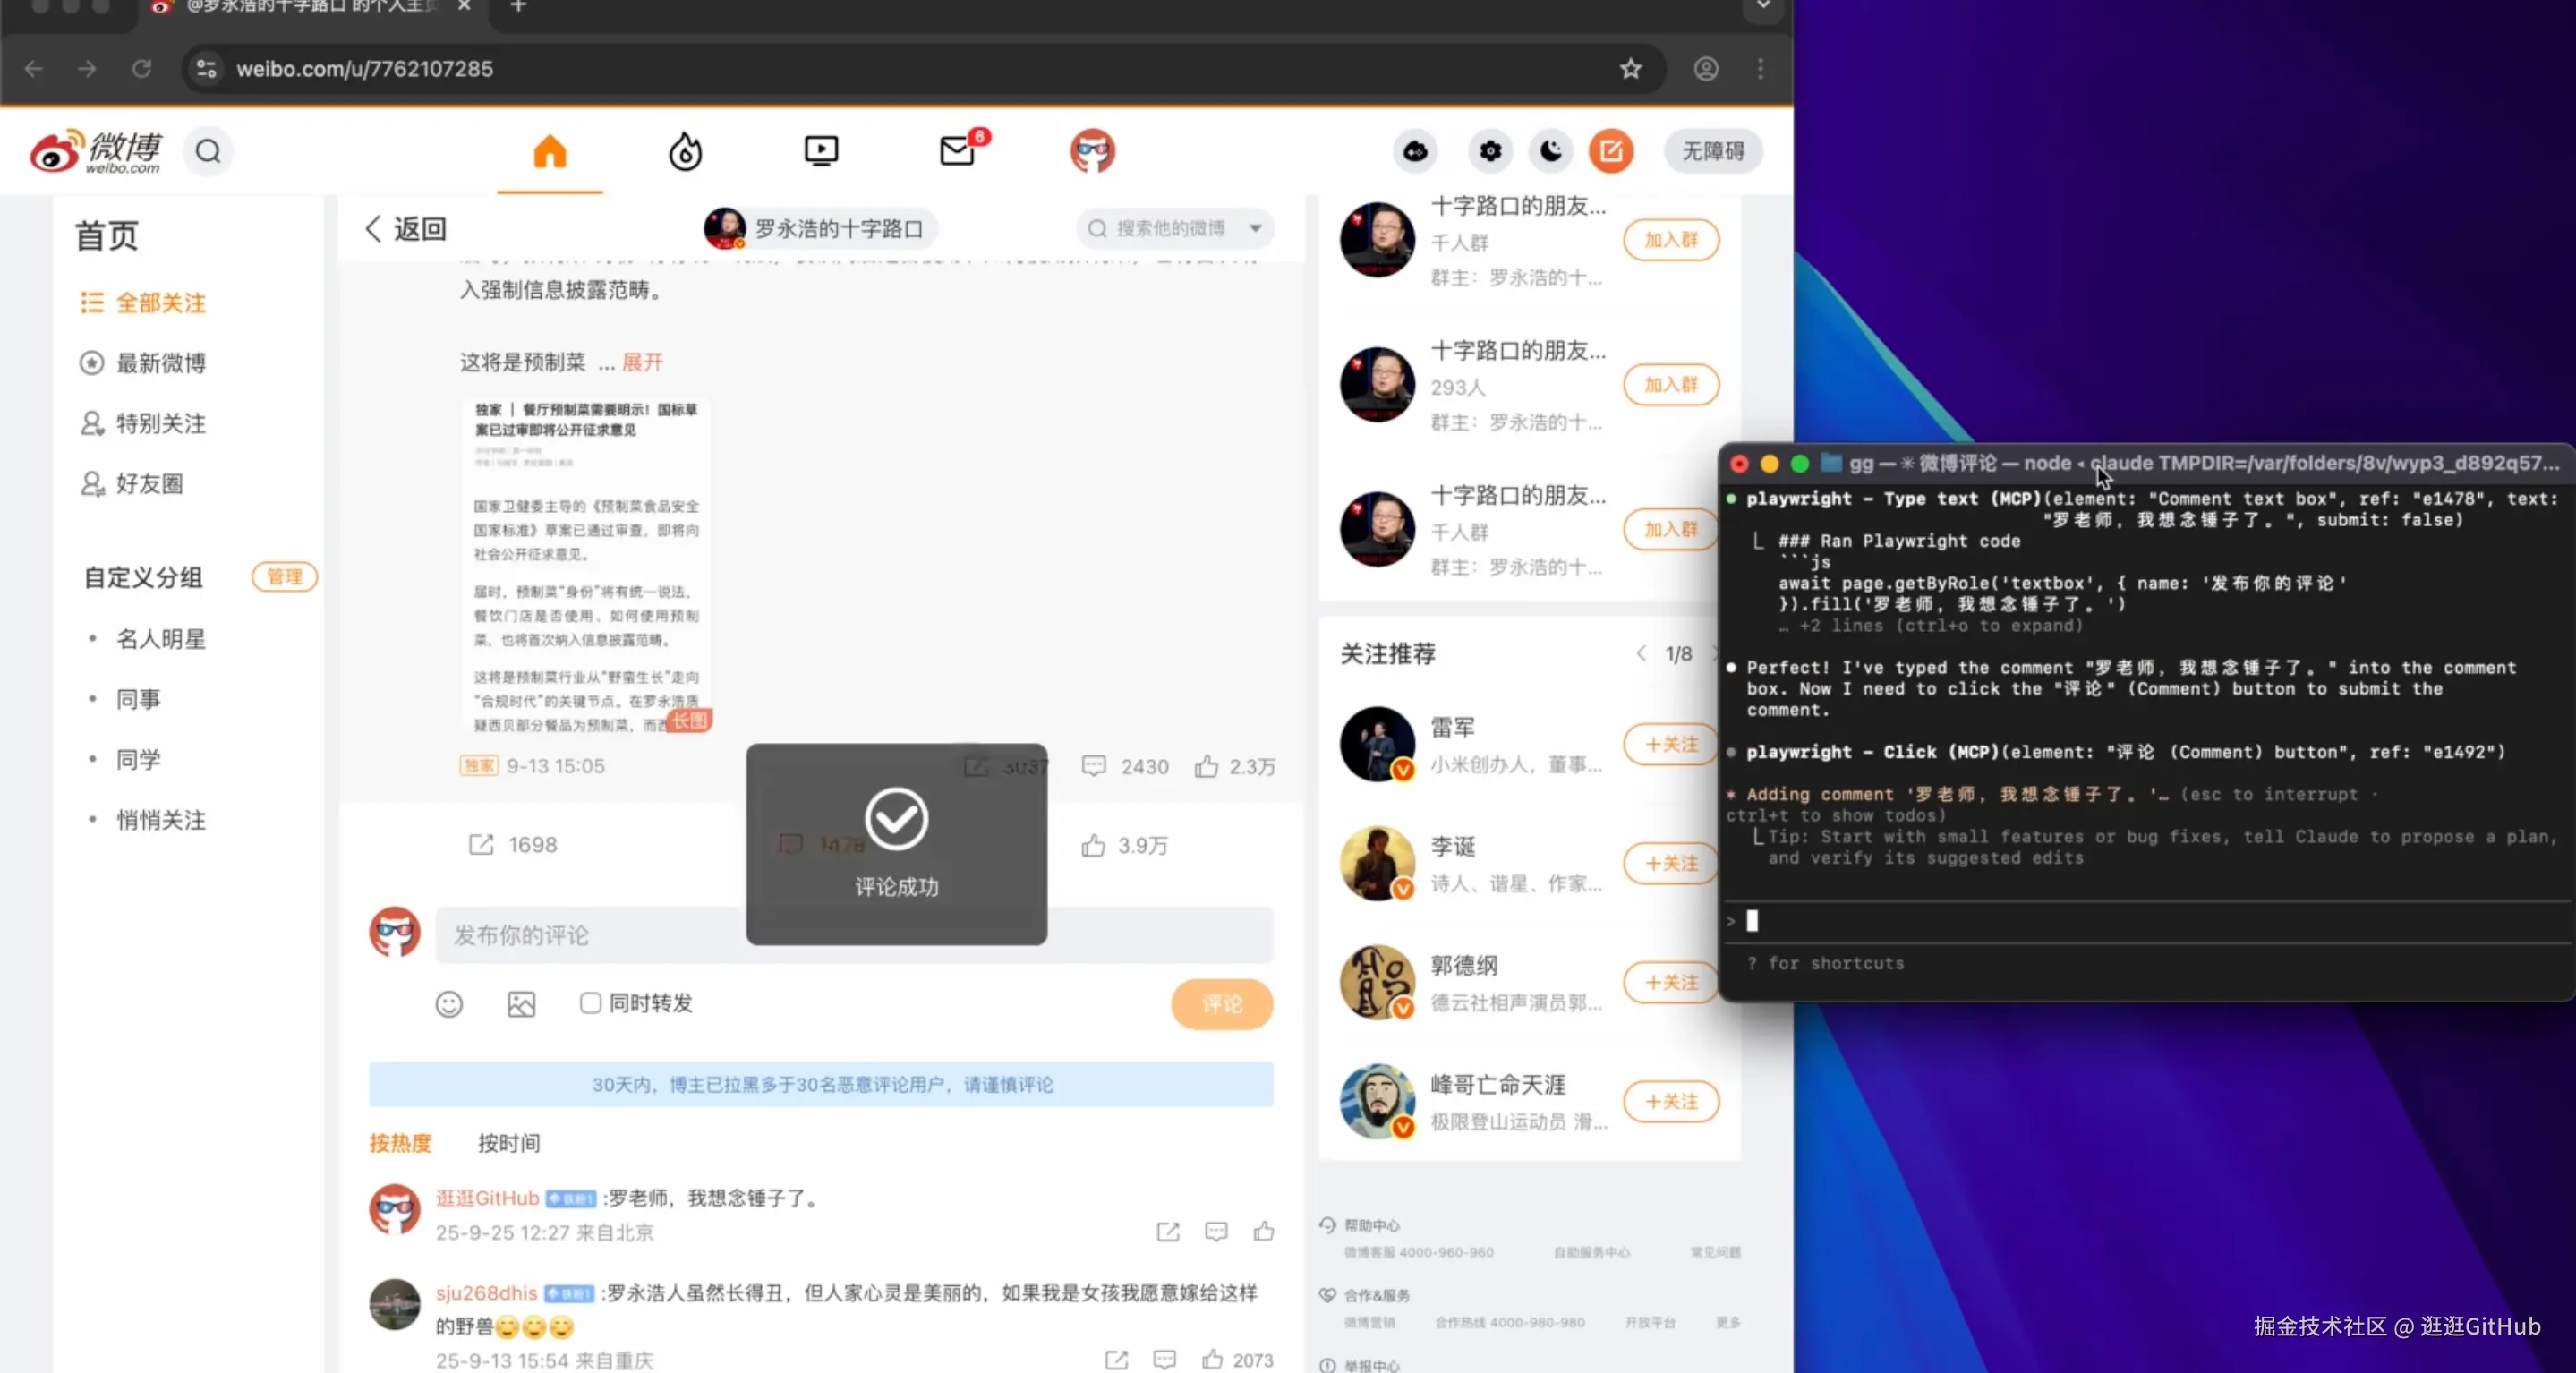Follow 雷军 with the +关注 button
The height and width of the screenshot is (1373, 2576).
click(x=1670, y=745)
